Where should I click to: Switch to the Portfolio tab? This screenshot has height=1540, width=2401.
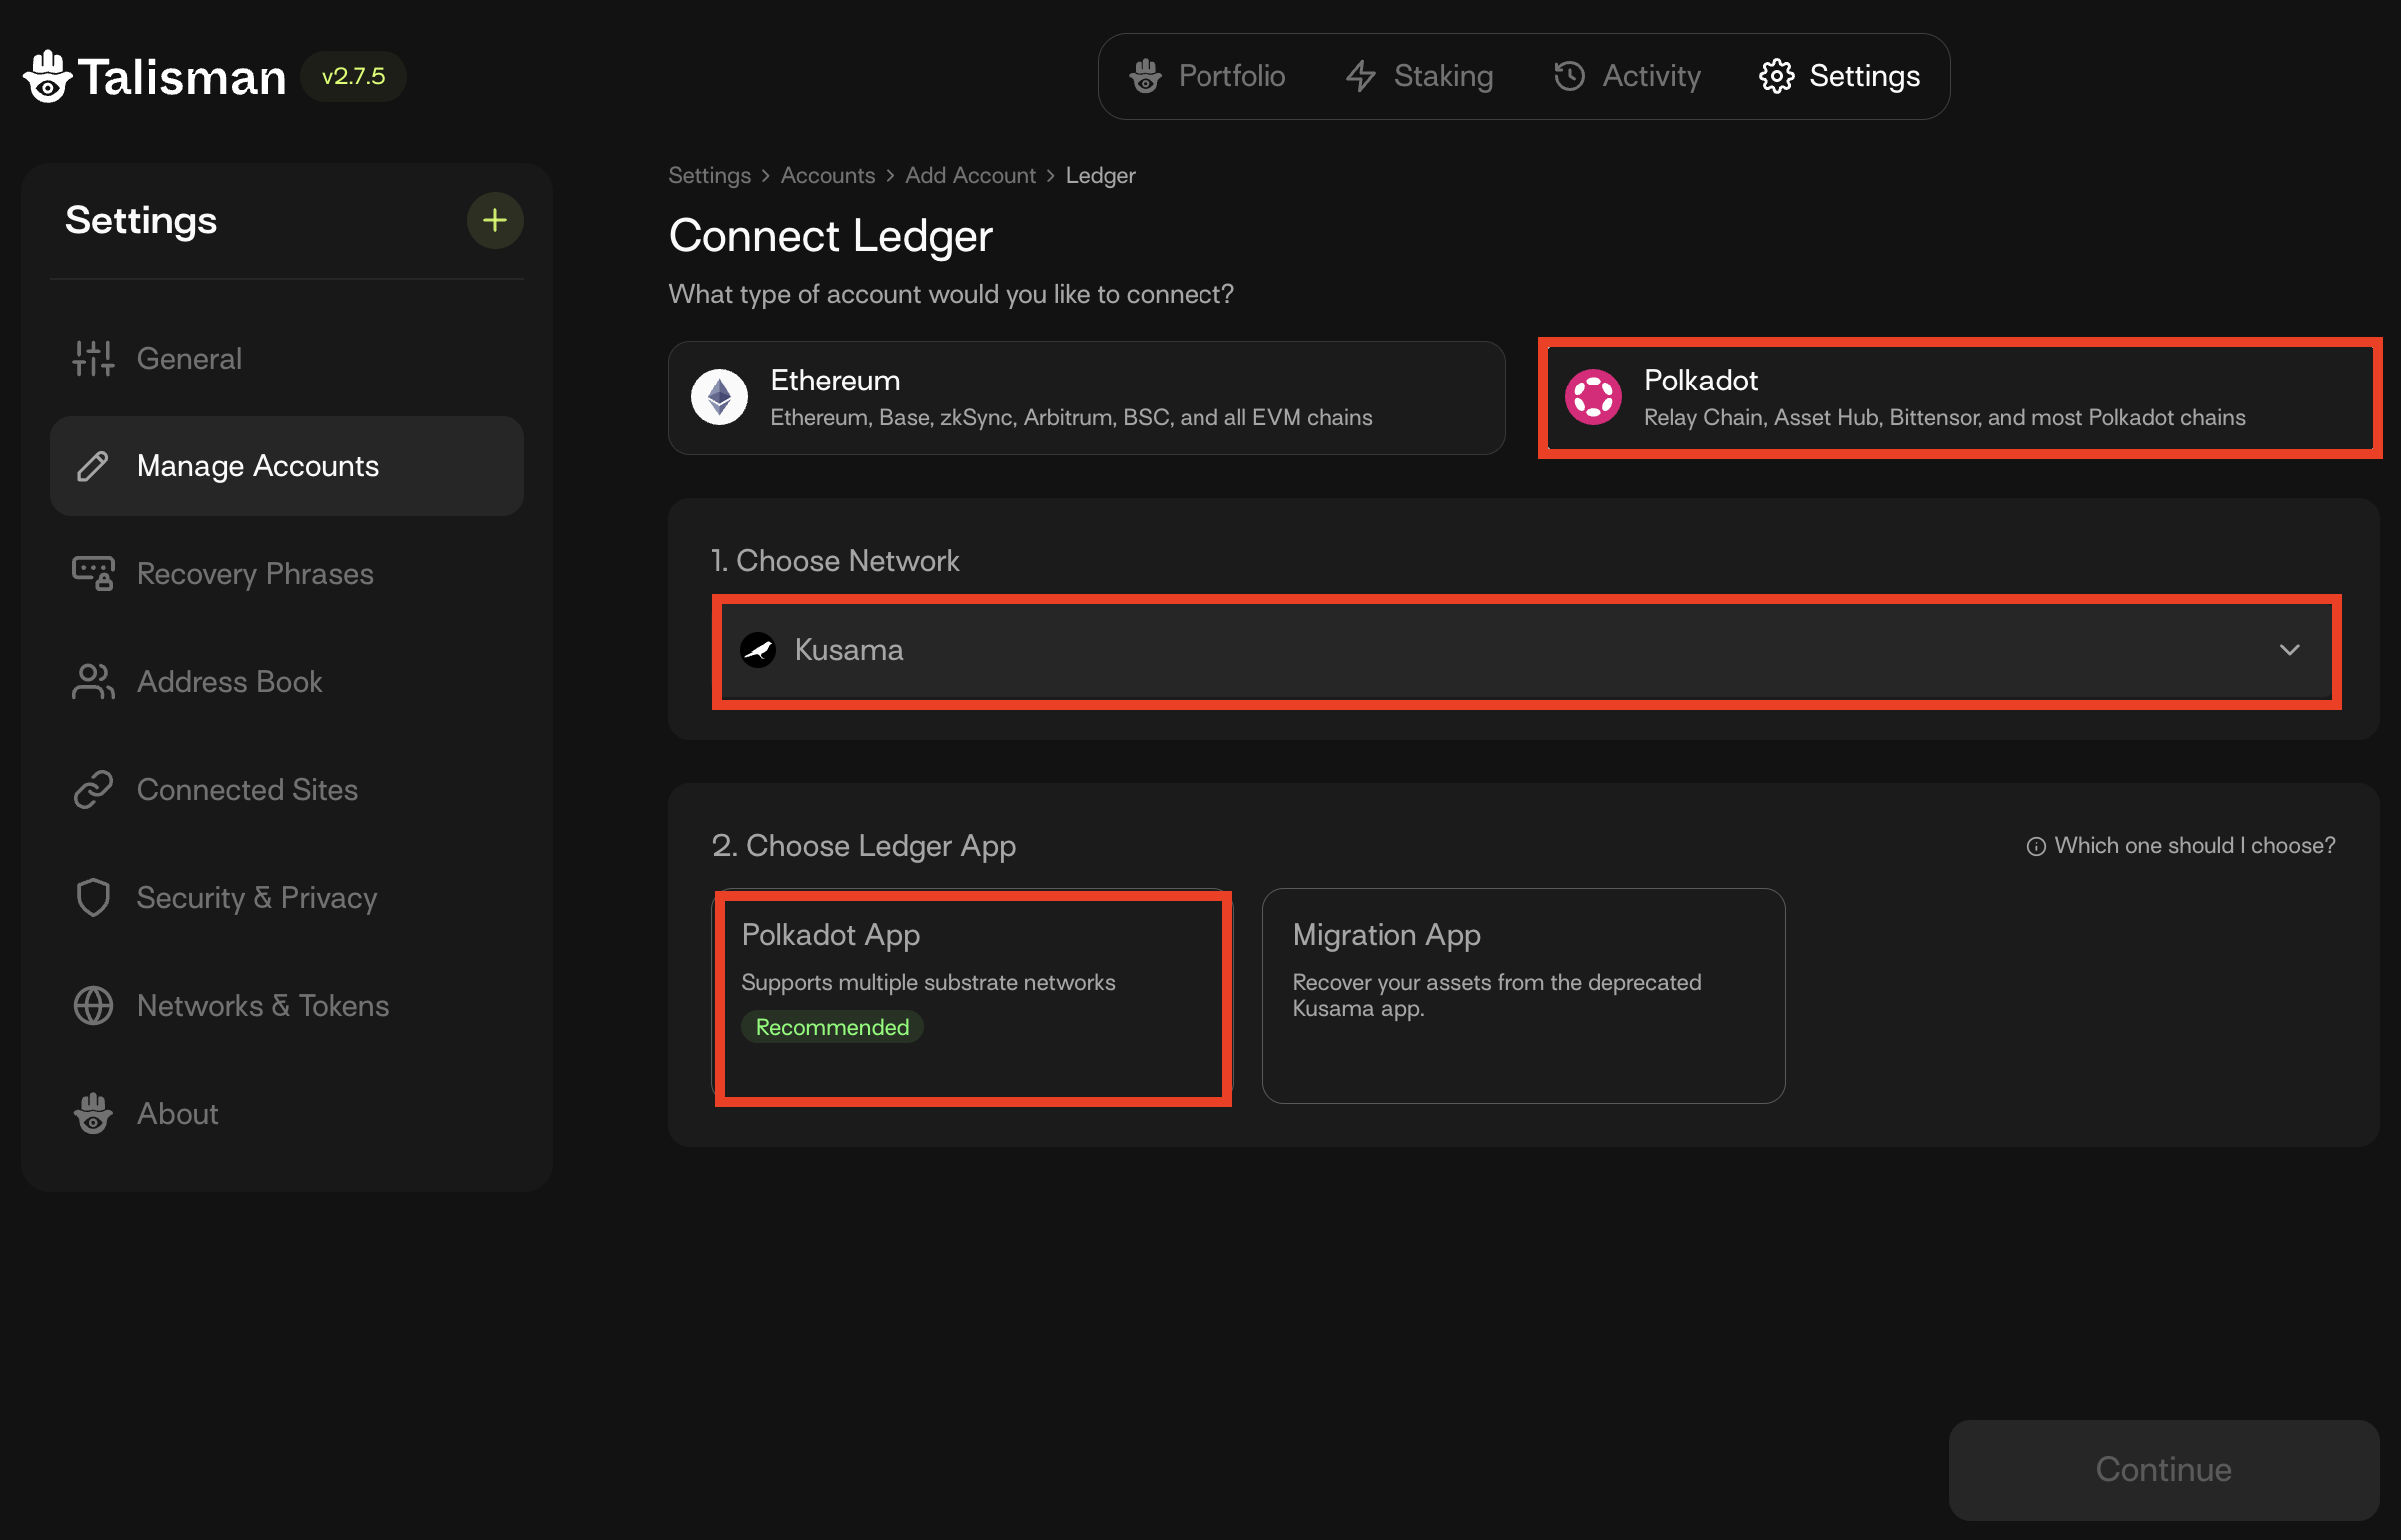tap(1207, 76)
